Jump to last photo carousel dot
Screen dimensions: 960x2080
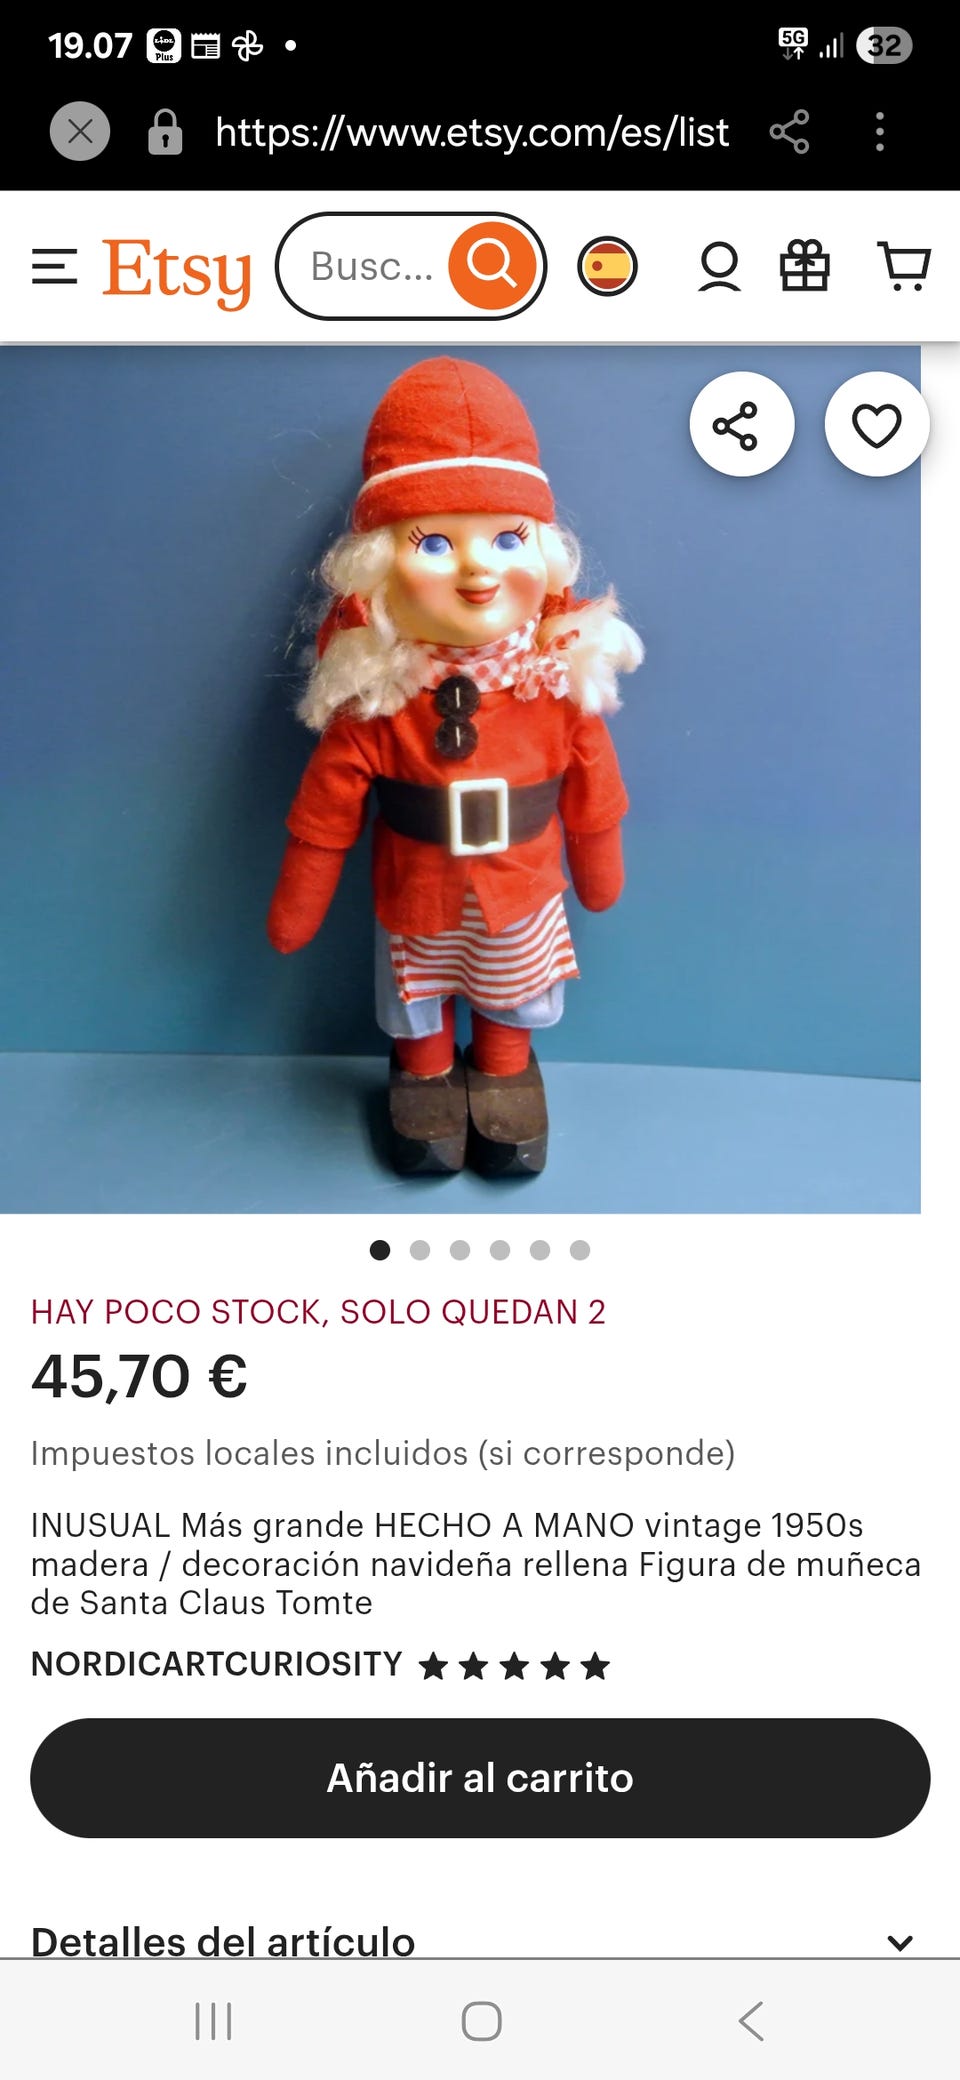[580, 1250]
